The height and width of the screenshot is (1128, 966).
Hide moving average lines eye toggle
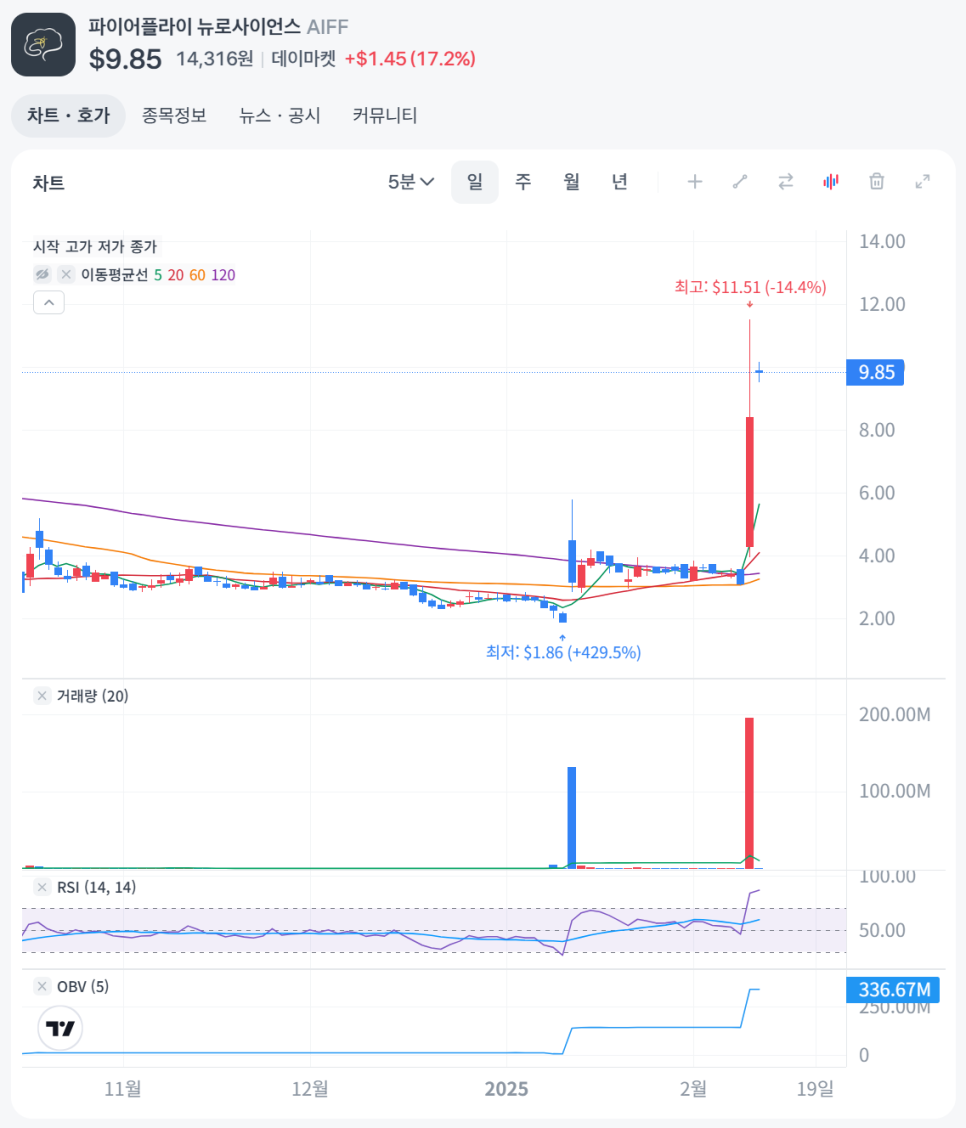pos(42,275)
